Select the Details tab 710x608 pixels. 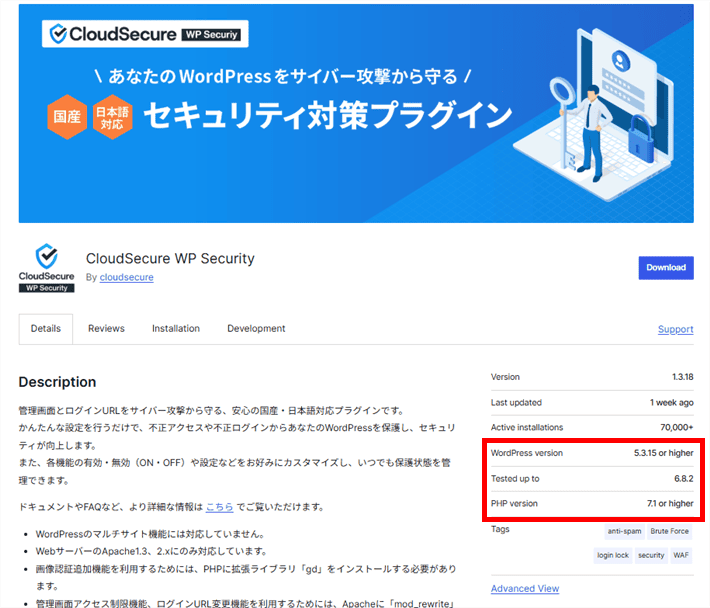[46, 329]
